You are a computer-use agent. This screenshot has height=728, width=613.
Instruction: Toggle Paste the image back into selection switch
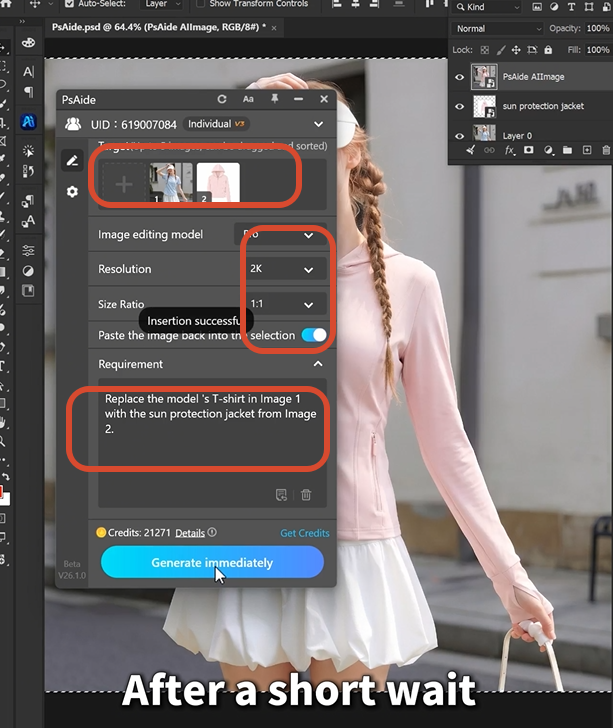314,335
